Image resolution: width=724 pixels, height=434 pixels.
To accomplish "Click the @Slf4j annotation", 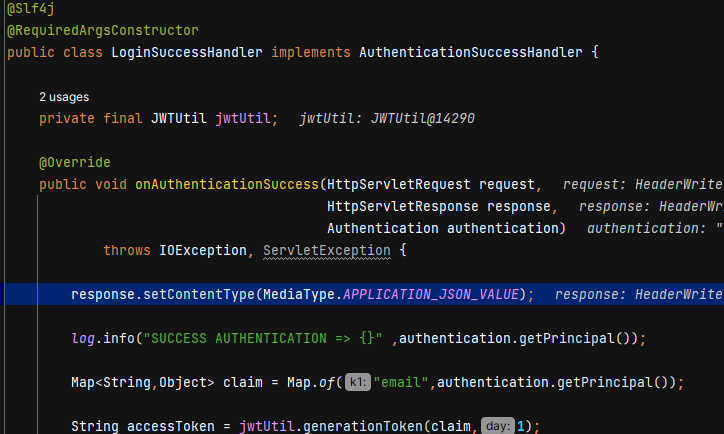I will 31,8.
